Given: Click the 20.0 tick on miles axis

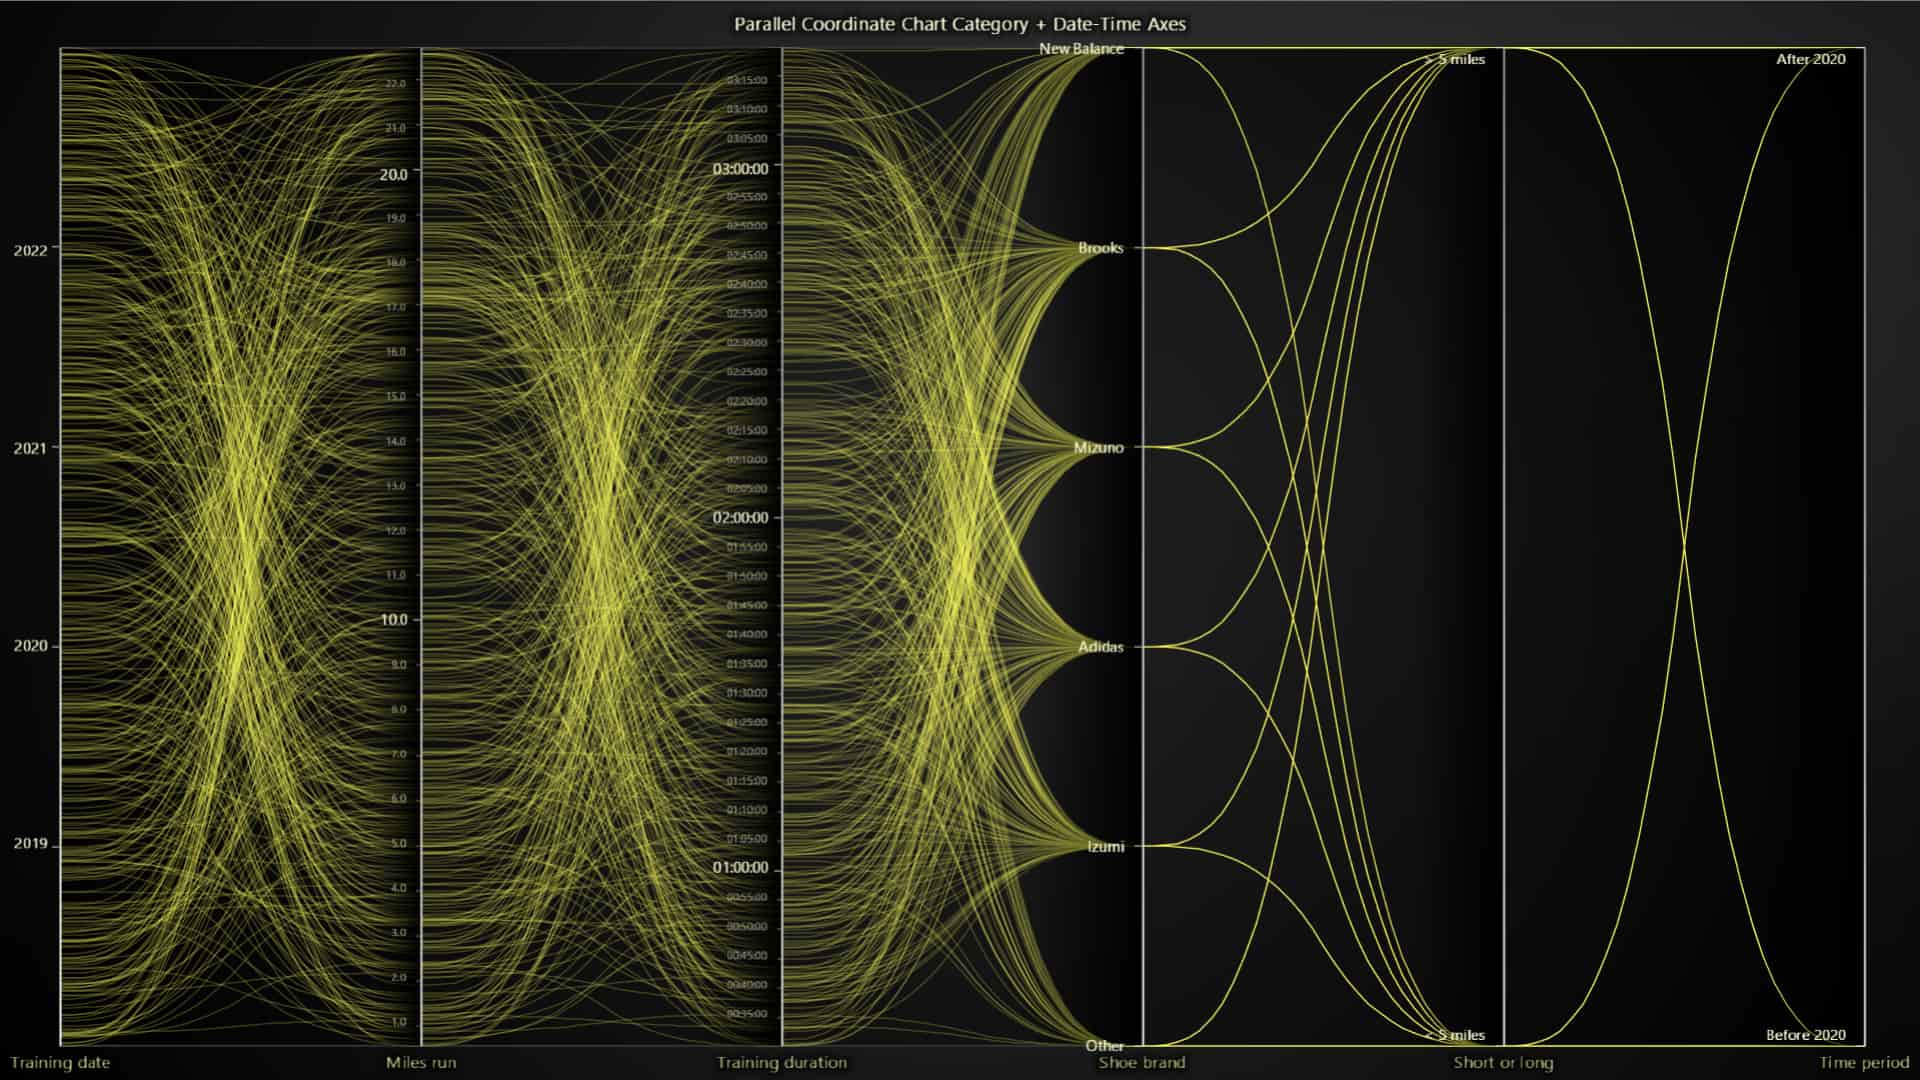Looking at the screenshot, I should point(393,174).
